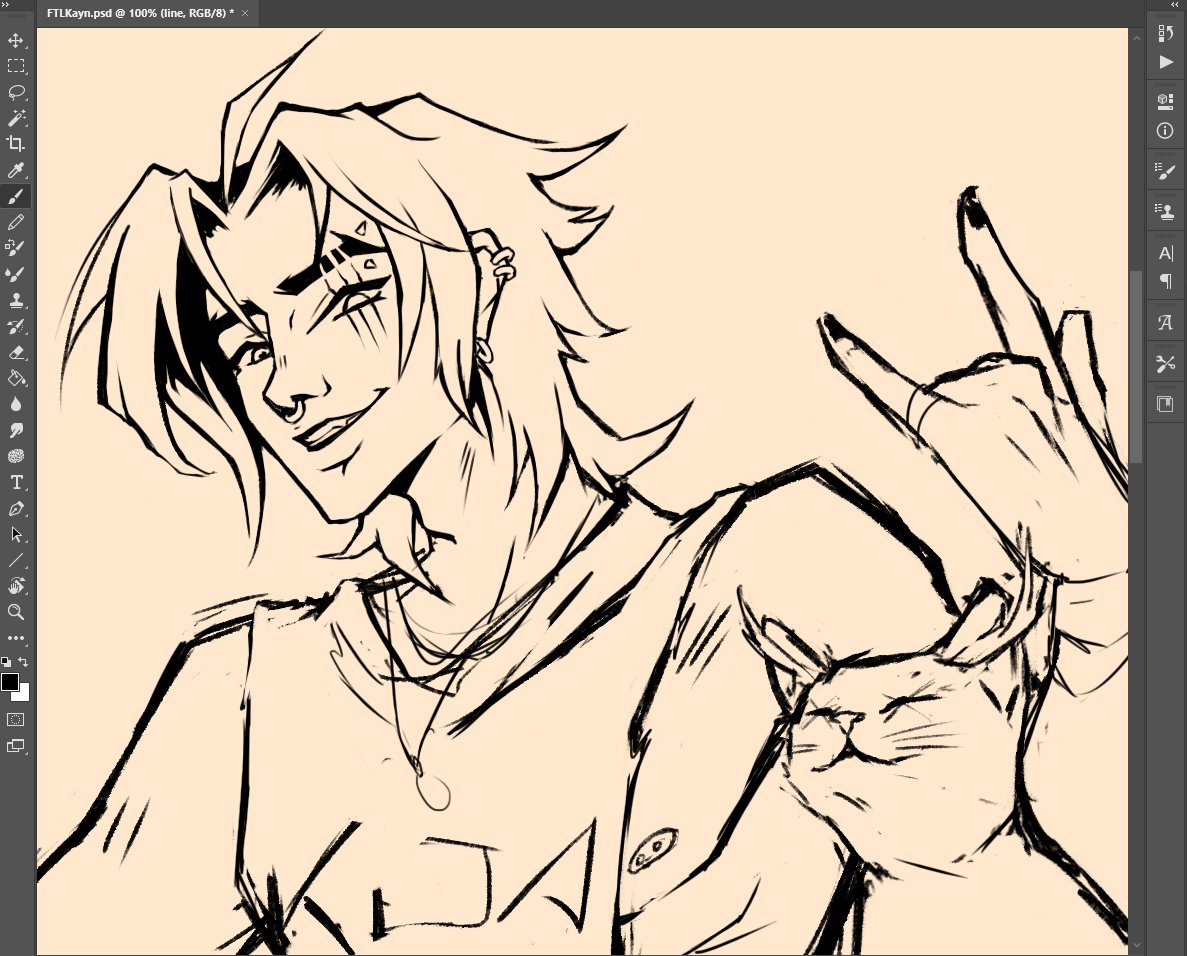
Task: Click the canvas scroll-down arrow
Action: click(1136, 946)
